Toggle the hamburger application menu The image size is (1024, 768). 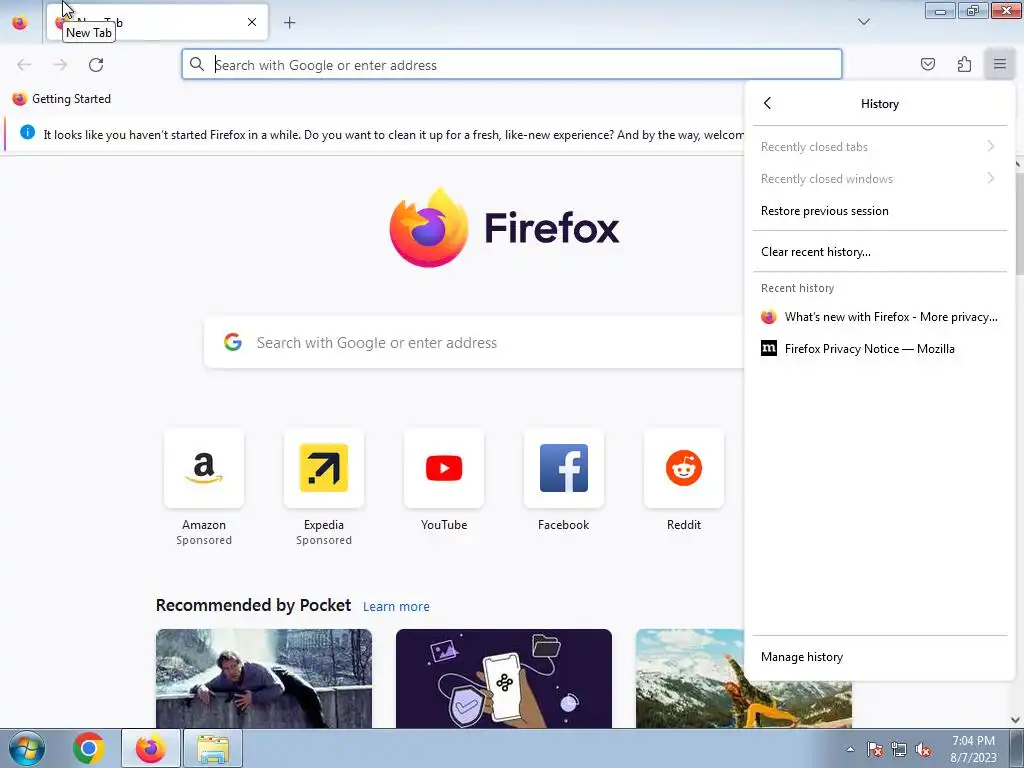(1000, 64)
